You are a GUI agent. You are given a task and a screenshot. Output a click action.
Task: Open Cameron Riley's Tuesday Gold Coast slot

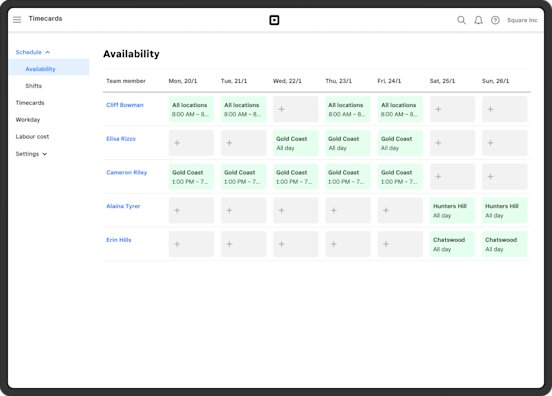243,177
